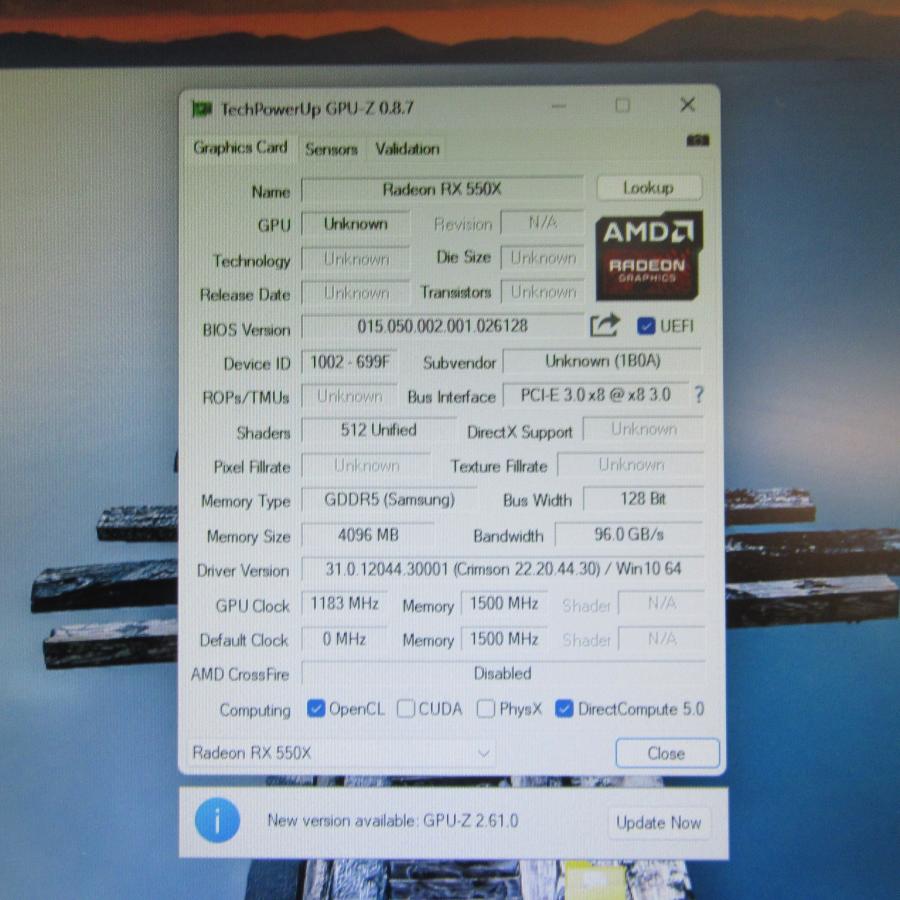Uncheck the OpenCL checkbox
Viewport: 900px width, 900px height.
coord(316,709)
